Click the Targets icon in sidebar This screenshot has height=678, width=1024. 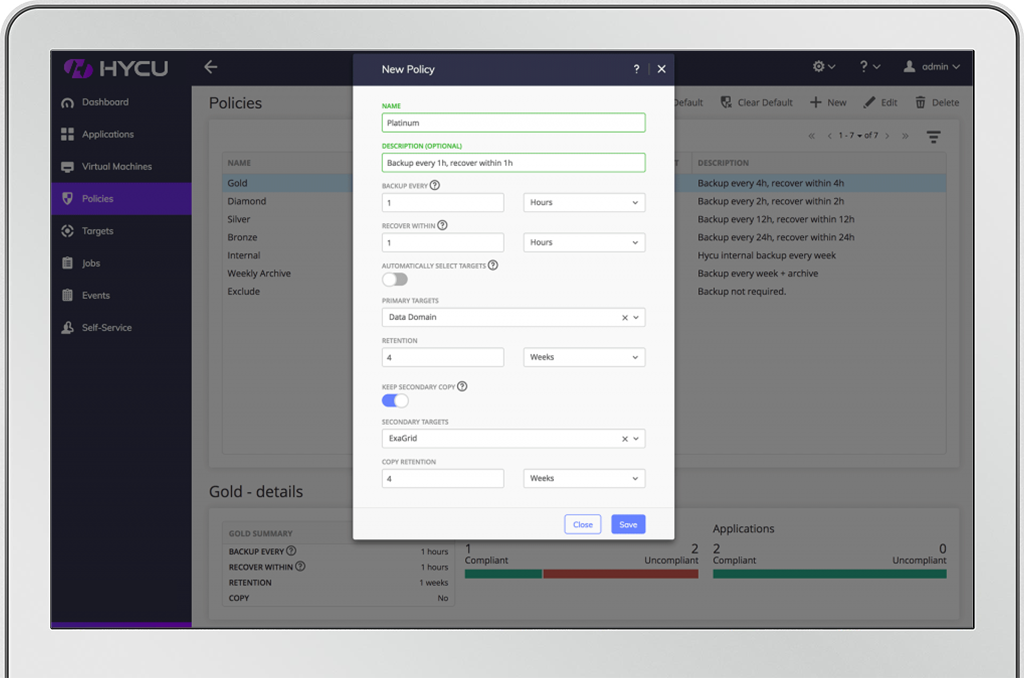click(x=67, y=231)
